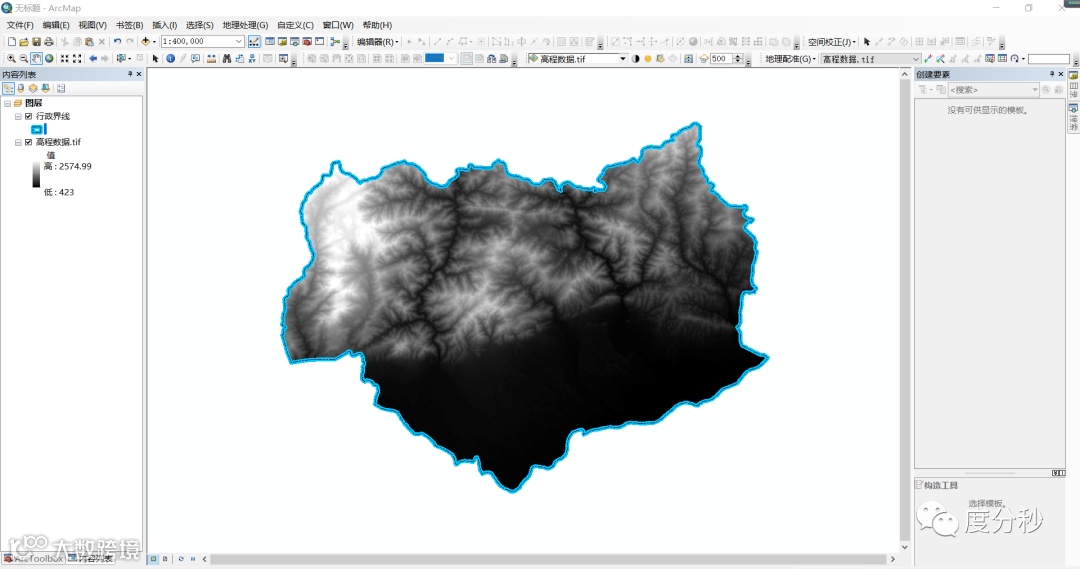Click the Fixed Zoom In icon
This screenshot has height=569, width=1080.
tap(65, 59)
